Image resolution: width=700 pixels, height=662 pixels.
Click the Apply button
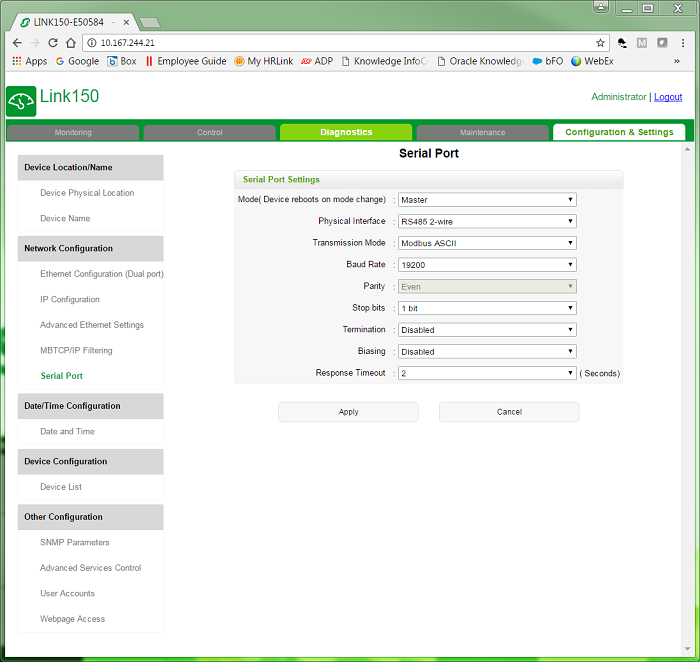coord(348,412)
